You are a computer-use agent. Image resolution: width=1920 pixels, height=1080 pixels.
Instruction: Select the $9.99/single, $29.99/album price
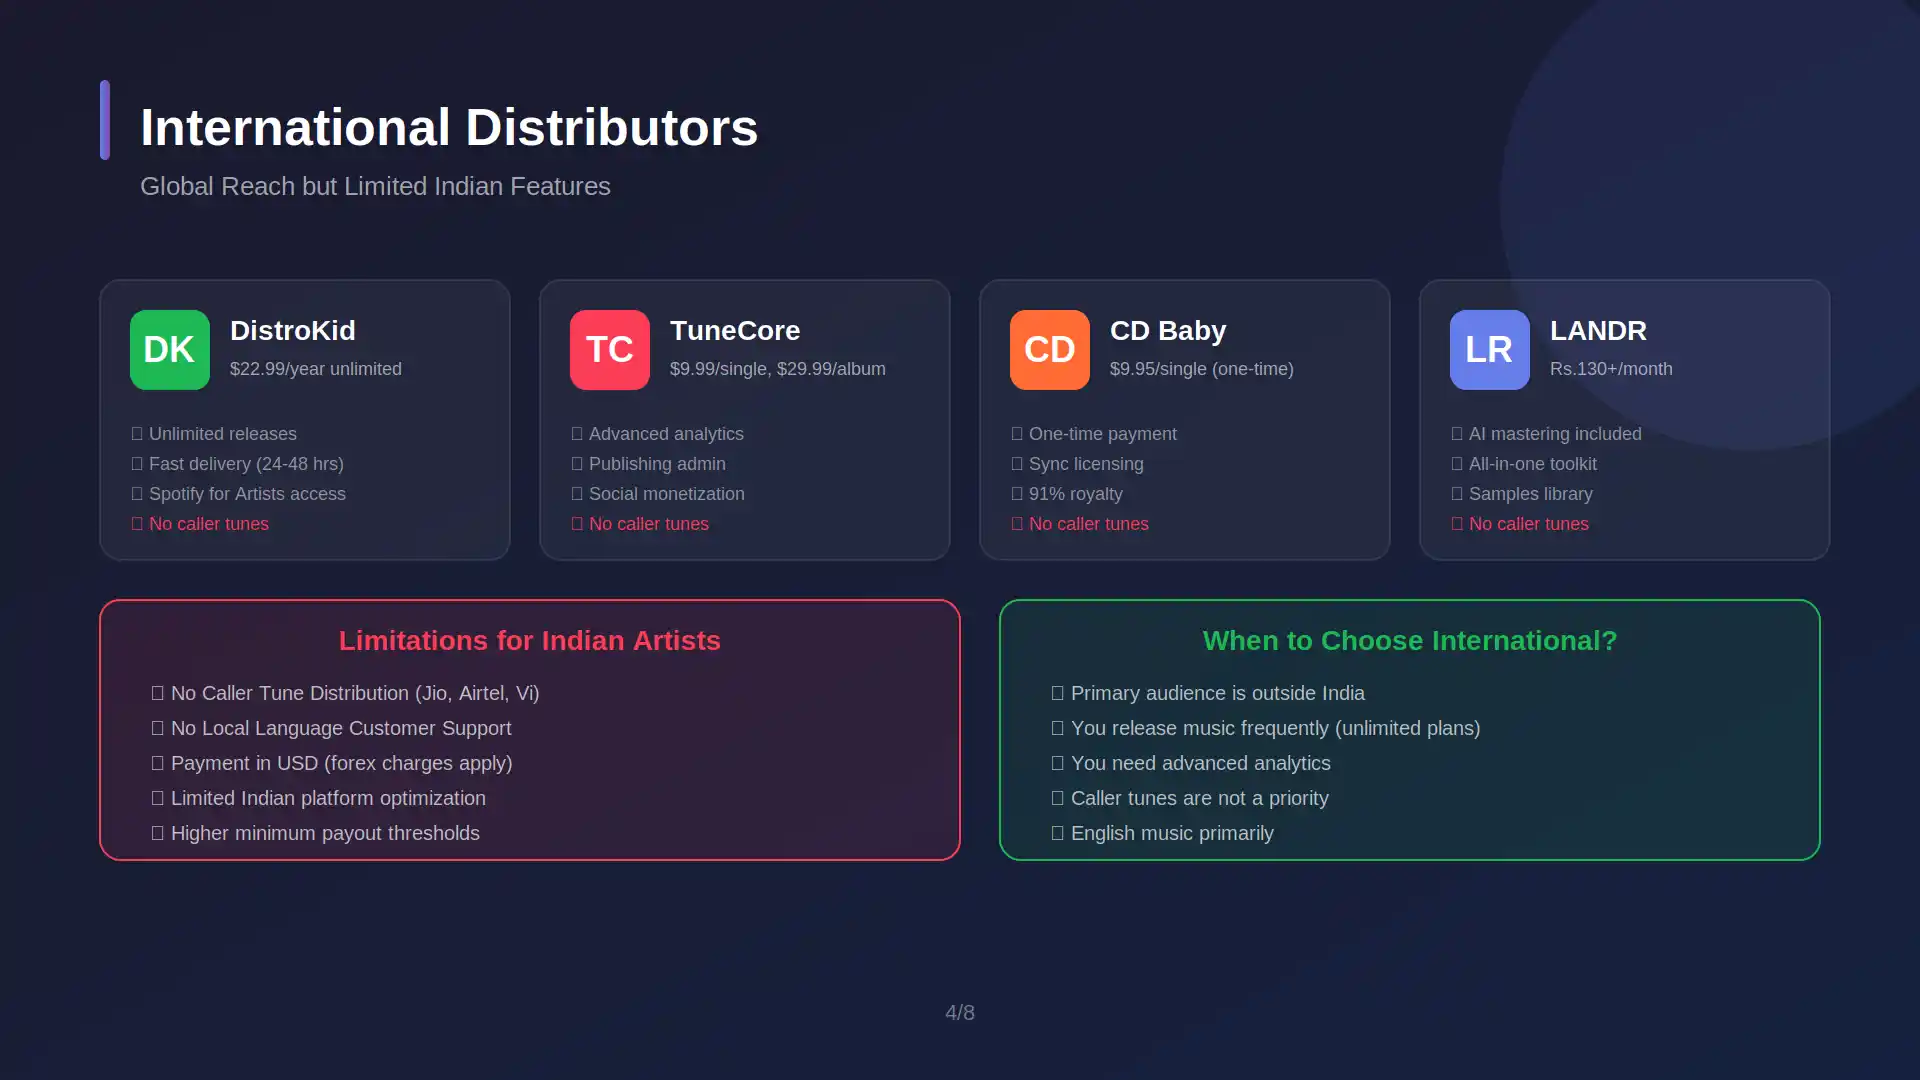778,369
